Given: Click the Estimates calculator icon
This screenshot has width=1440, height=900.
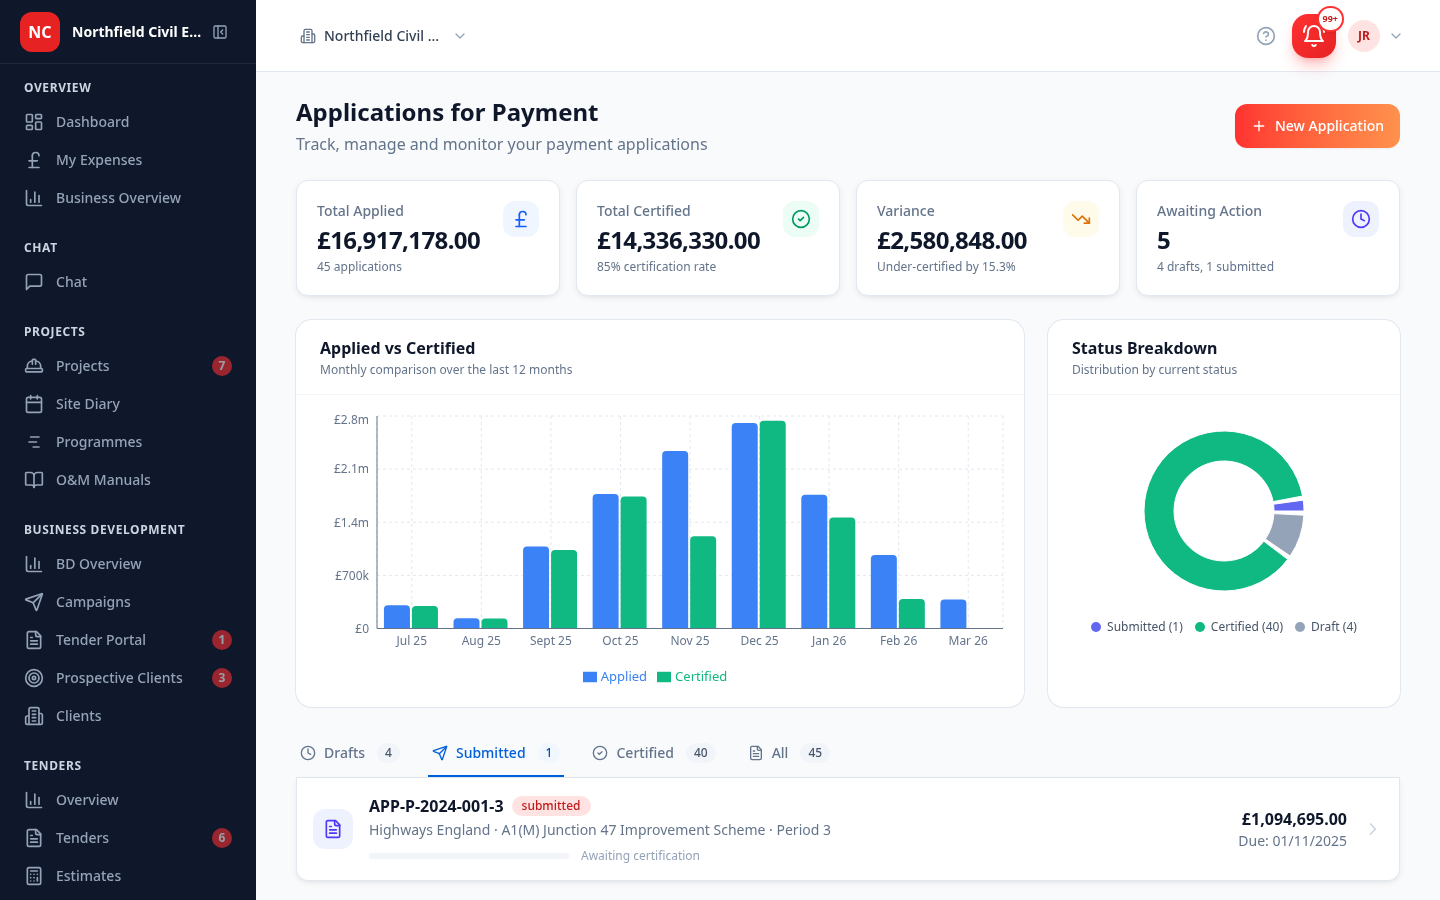Looking at the screenshot, I should click(x=34, y=876).
